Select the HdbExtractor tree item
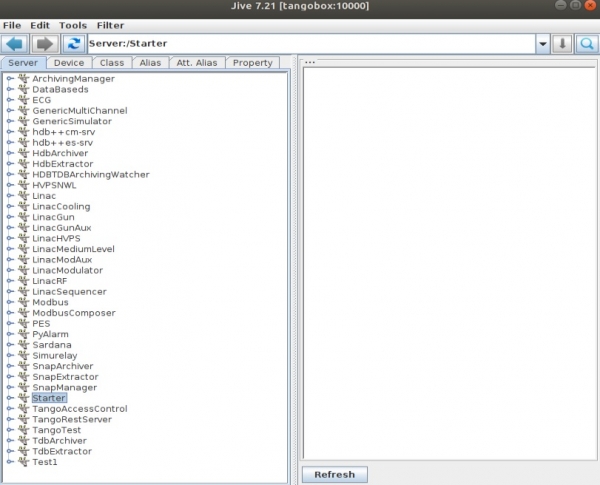This screenshot has width=600, height=485. (x=62, y=164)
